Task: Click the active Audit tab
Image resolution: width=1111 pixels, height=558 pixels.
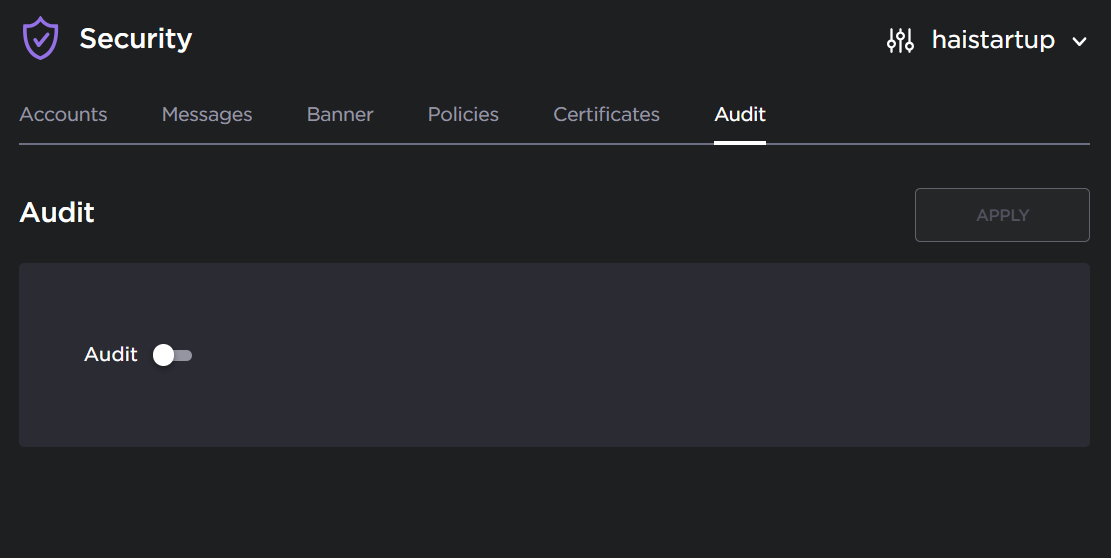Action: [740, 114]
